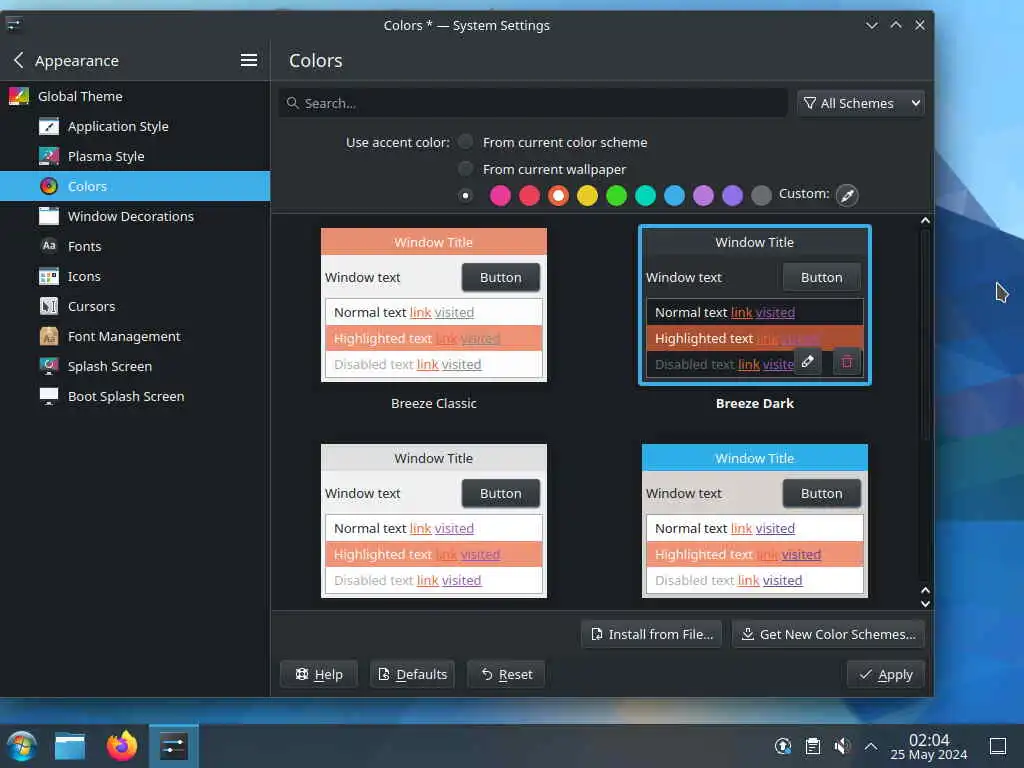This screenshot has height=768, width=1024.
Task: Pick custom accent color with eyedropper button
Action: (x=847, y=195)
